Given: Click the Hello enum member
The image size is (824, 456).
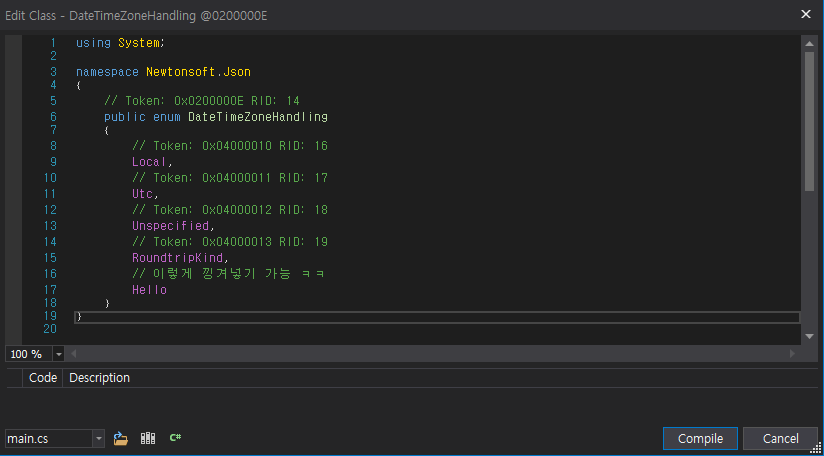Looking at the screenshot, I should [x=149, y=289].
